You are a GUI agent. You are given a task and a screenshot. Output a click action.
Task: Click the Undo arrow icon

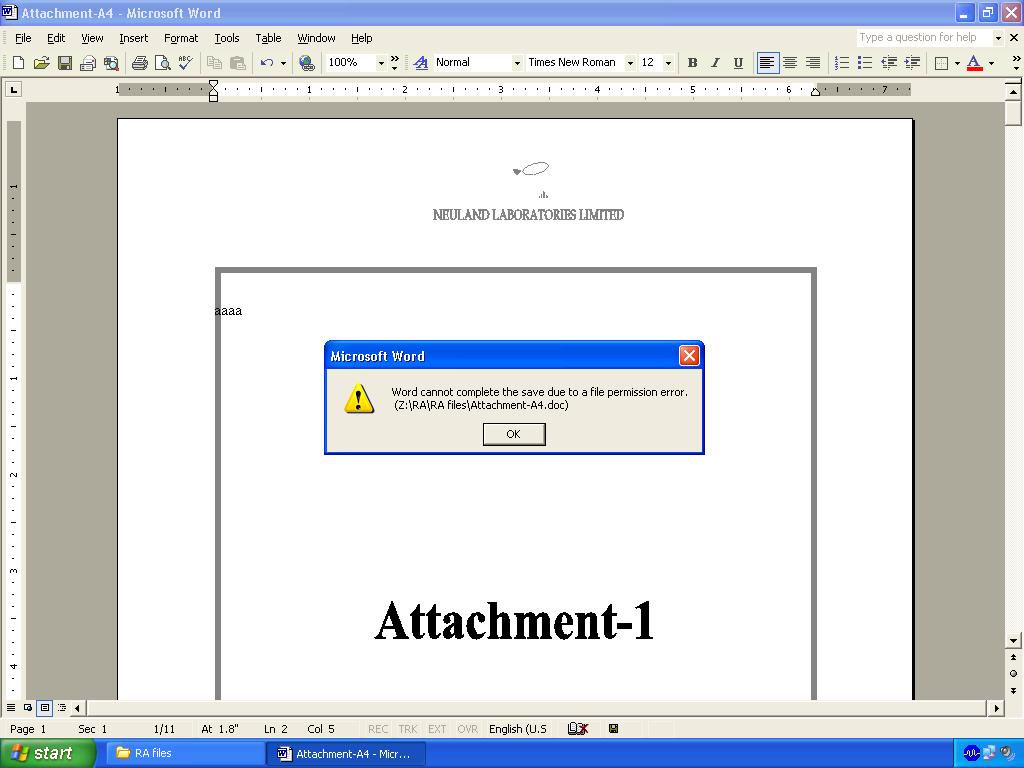[x=266, y=63]
